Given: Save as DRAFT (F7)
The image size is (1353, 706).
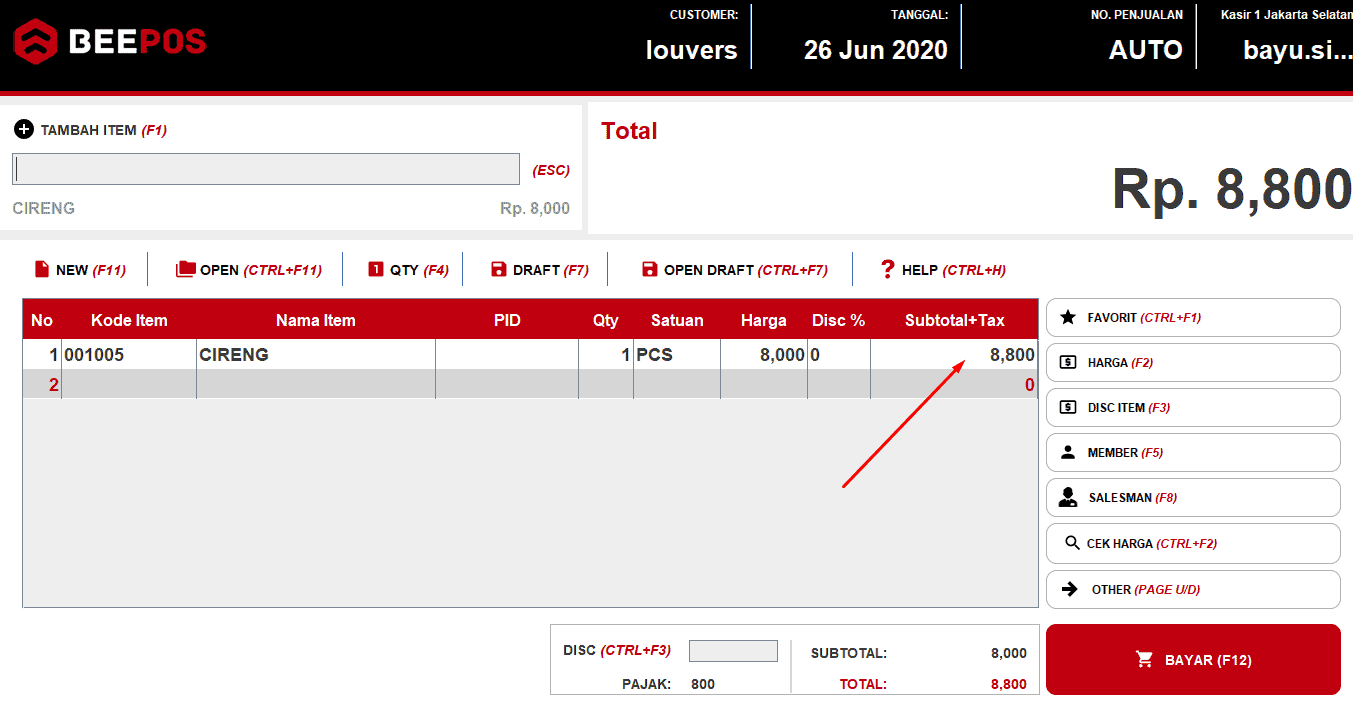Looking at the screenshot, I should click(539, 270).
